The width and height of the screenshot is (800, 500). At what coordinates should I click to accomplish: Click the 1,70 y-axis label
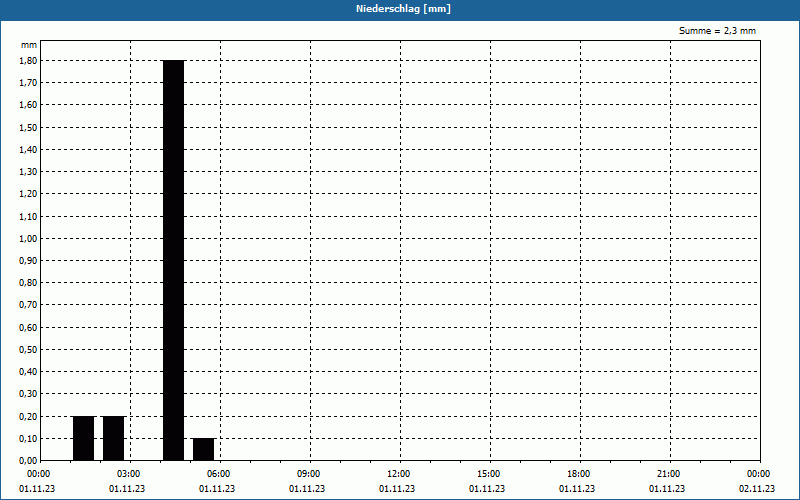coord(28,83)
